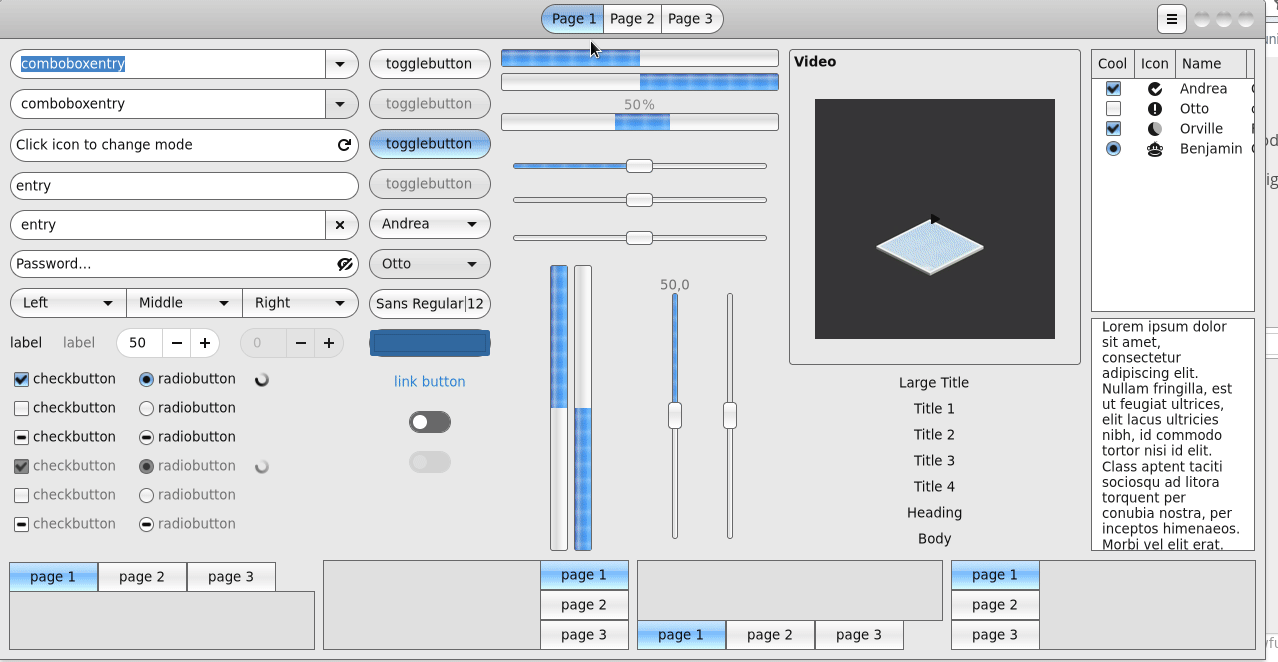Click the pressed blue togglebutton
Viewport: 1278px width, 662px height.
430,144
